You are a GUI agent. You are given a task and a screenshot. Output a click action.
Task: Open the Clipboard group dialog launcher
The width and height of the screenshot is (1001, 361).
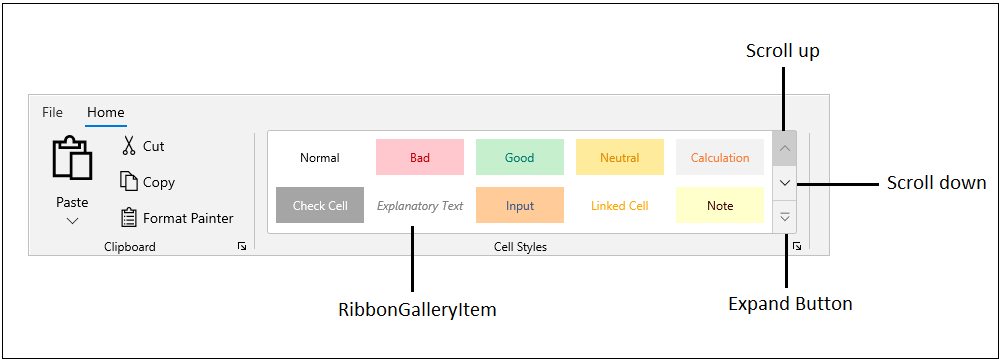pos(242,246)
